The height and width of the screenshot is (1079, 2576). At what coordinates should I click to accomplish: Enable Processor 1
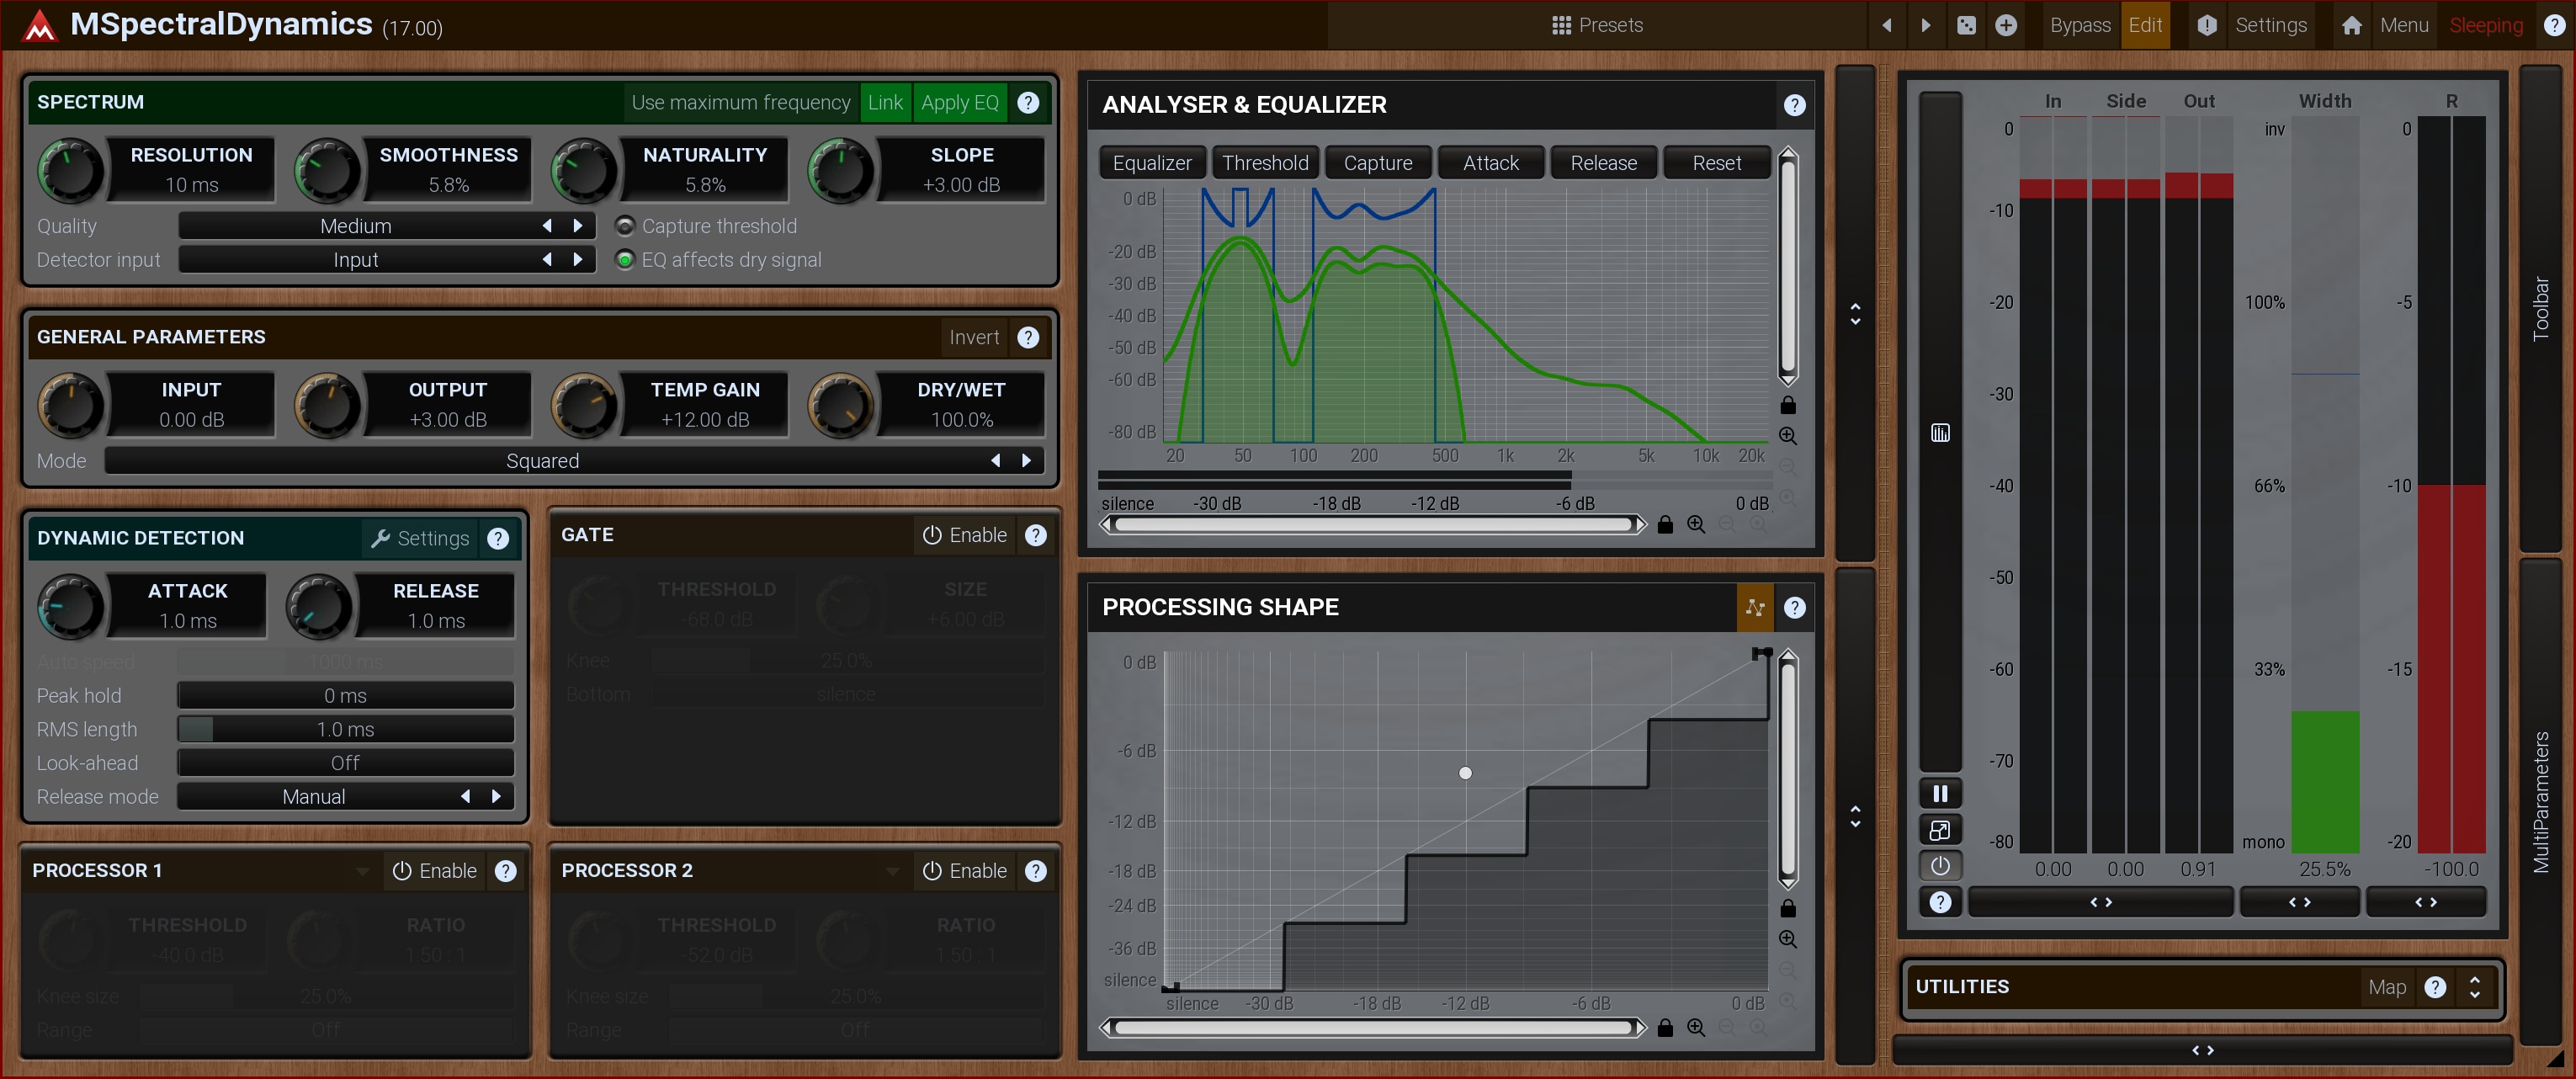[x=435, y=871]
